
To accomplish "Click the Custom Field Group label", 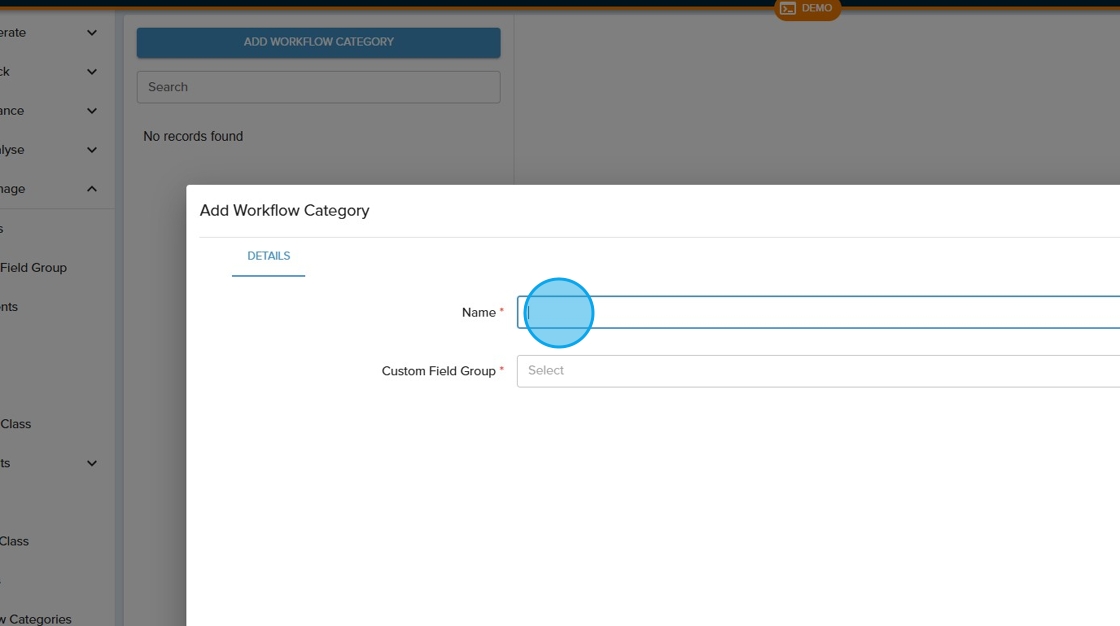I will 438,371.
